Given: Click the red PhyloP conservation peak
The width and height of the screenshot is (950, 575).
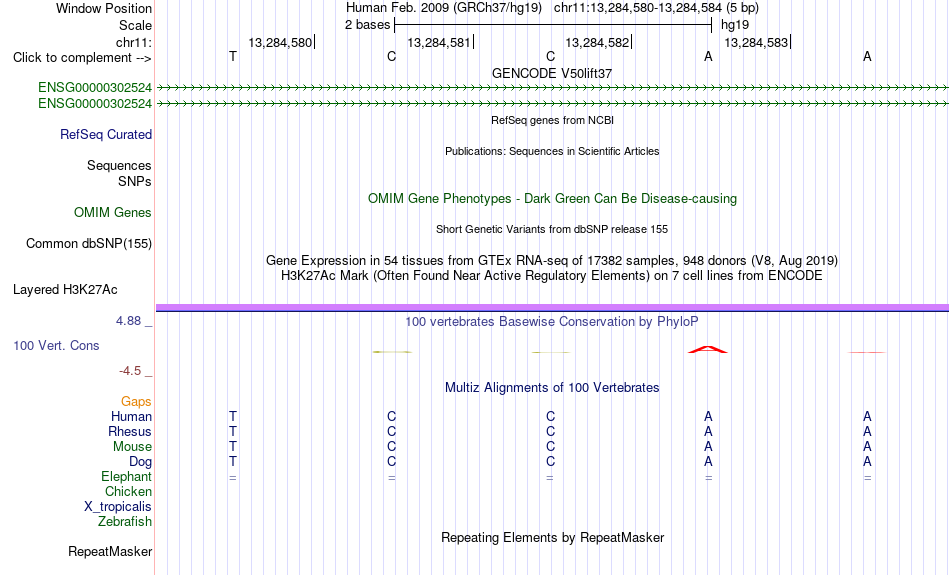Looking at the screenshot, I should coord(708,350).
